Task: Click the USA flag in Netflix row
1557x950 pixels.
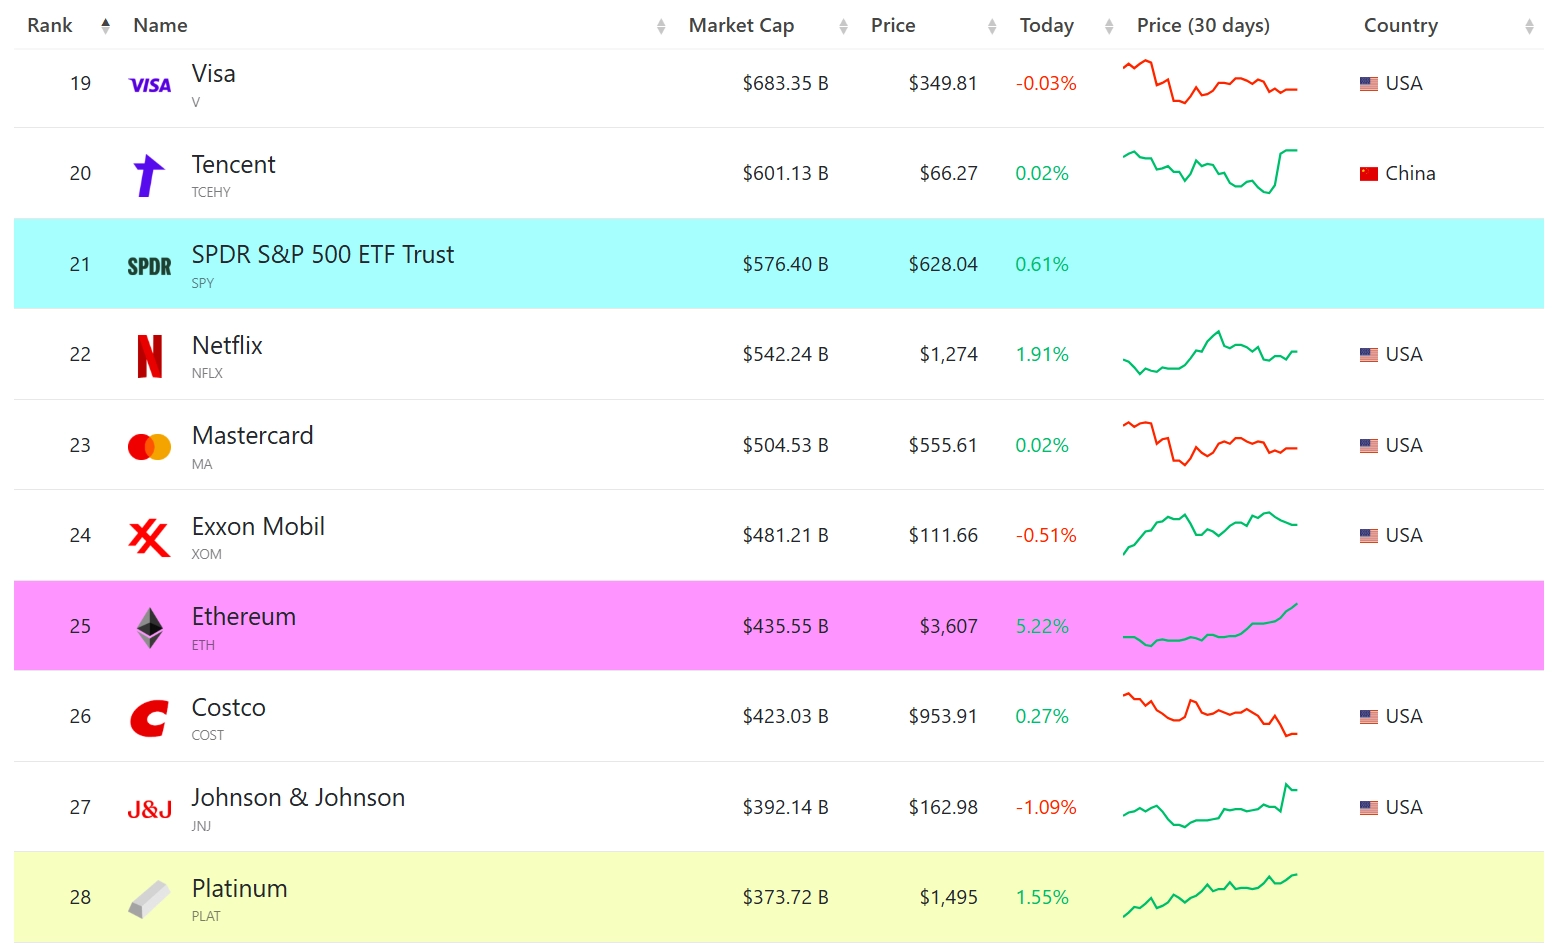Action: pyautogui.click(x=1369, y=355)
